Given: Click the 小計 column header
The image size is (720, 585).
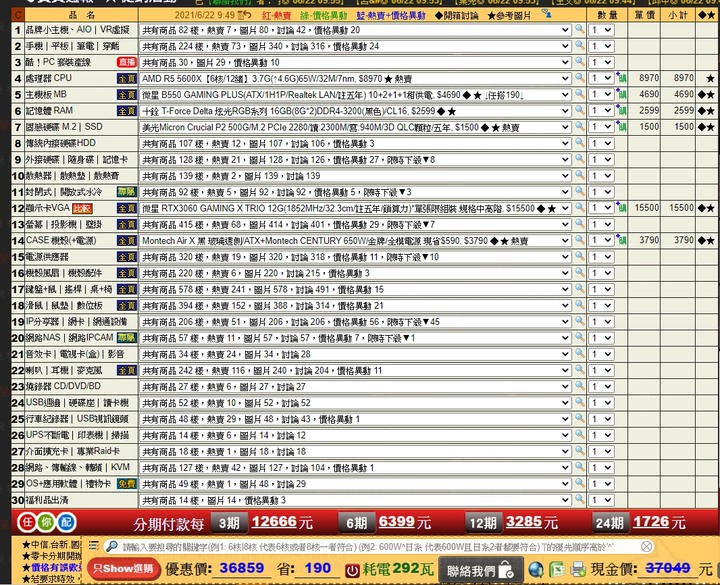Looking at the screenshot, I should (678, 15).
